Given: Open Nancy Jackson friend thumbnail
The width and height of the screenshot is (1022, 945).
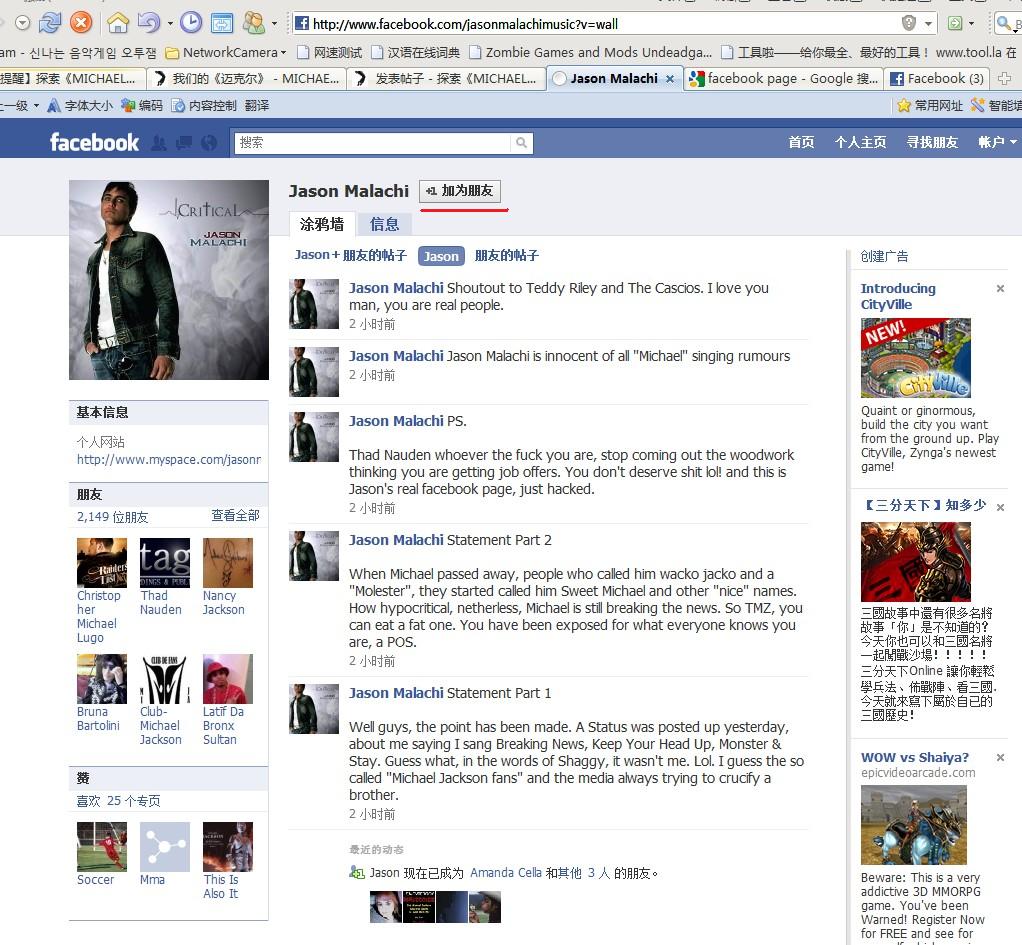Looking at the screenshot, I should 227,562.
